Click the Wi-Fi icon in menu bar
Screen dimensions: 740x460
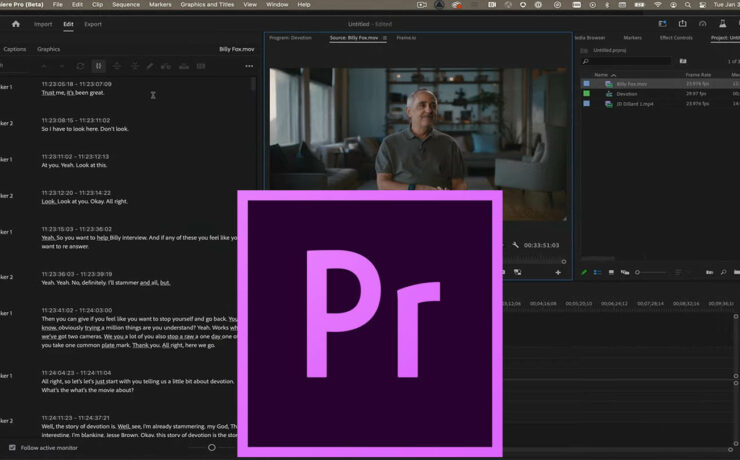click(658, 5)
